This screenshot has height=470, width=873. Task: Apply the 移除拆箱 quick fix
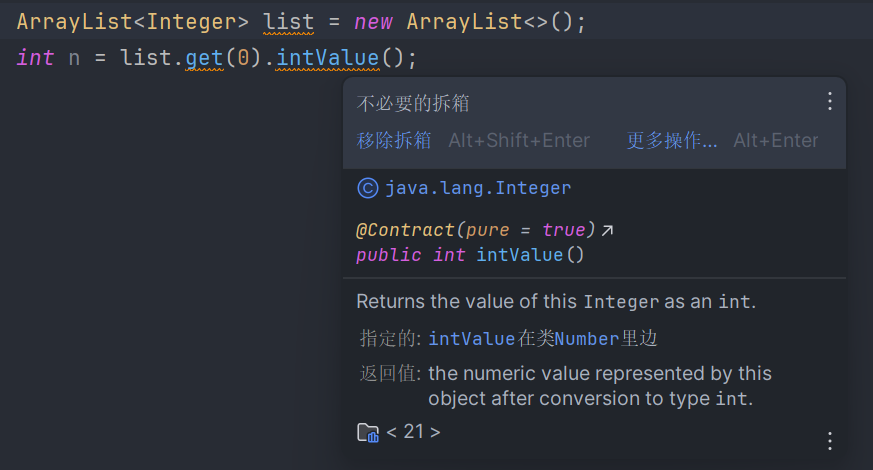[x=394, y=141]
